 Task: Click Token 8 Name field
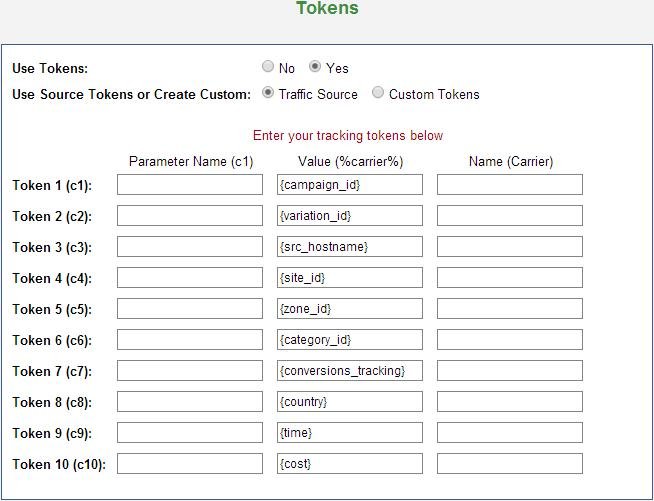click(510, 402)
